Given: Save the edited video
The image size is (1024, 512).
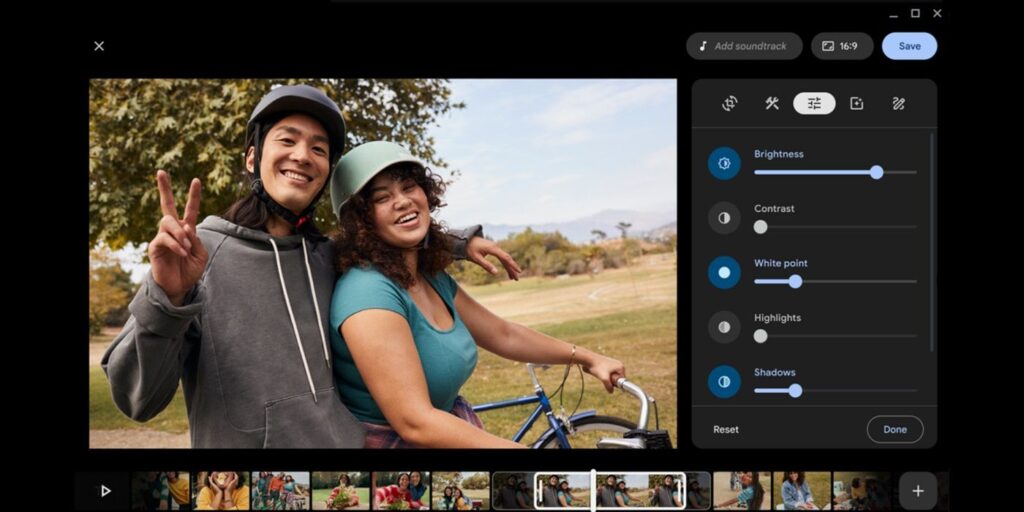Looking at the screenshot, I should [x=909, y=46].
